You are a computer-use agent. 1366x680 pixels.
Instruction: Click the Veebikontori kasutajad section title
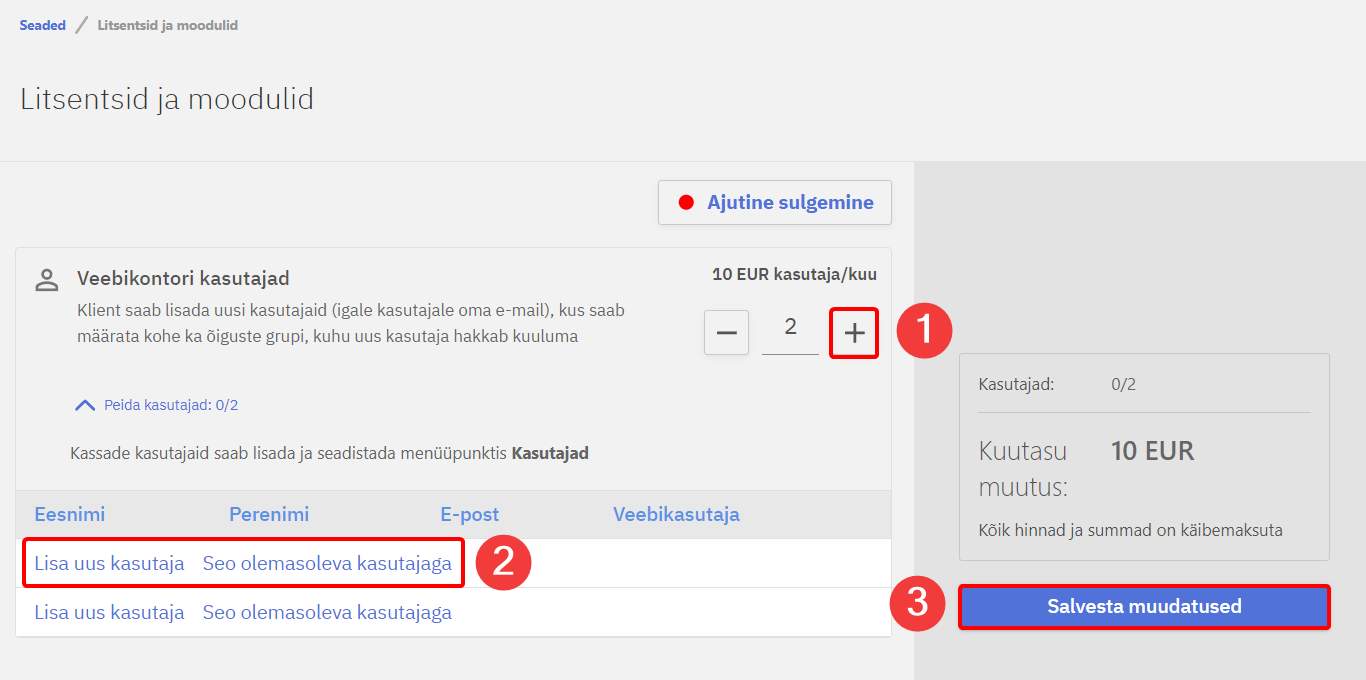point(183,278)
